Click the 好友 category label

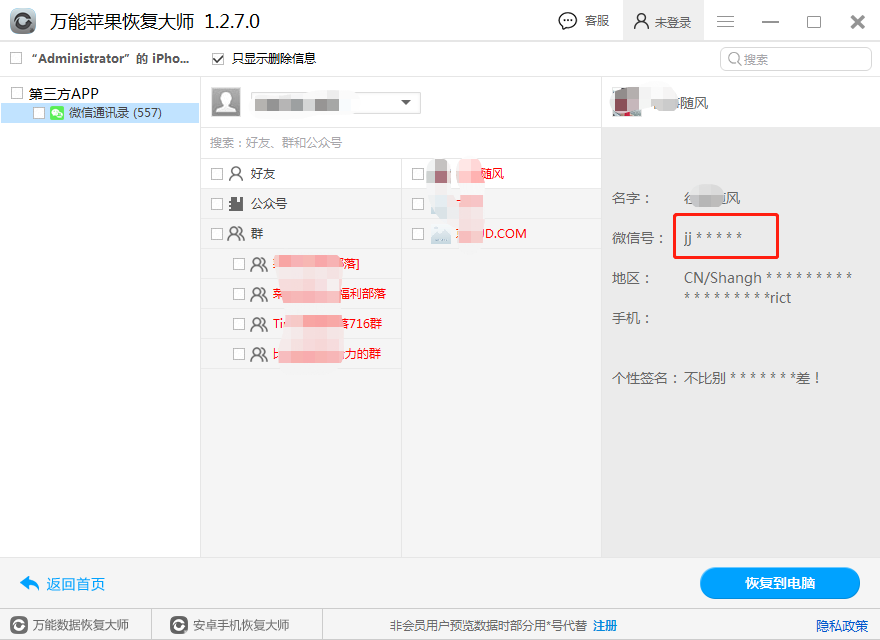pos(263,173)
